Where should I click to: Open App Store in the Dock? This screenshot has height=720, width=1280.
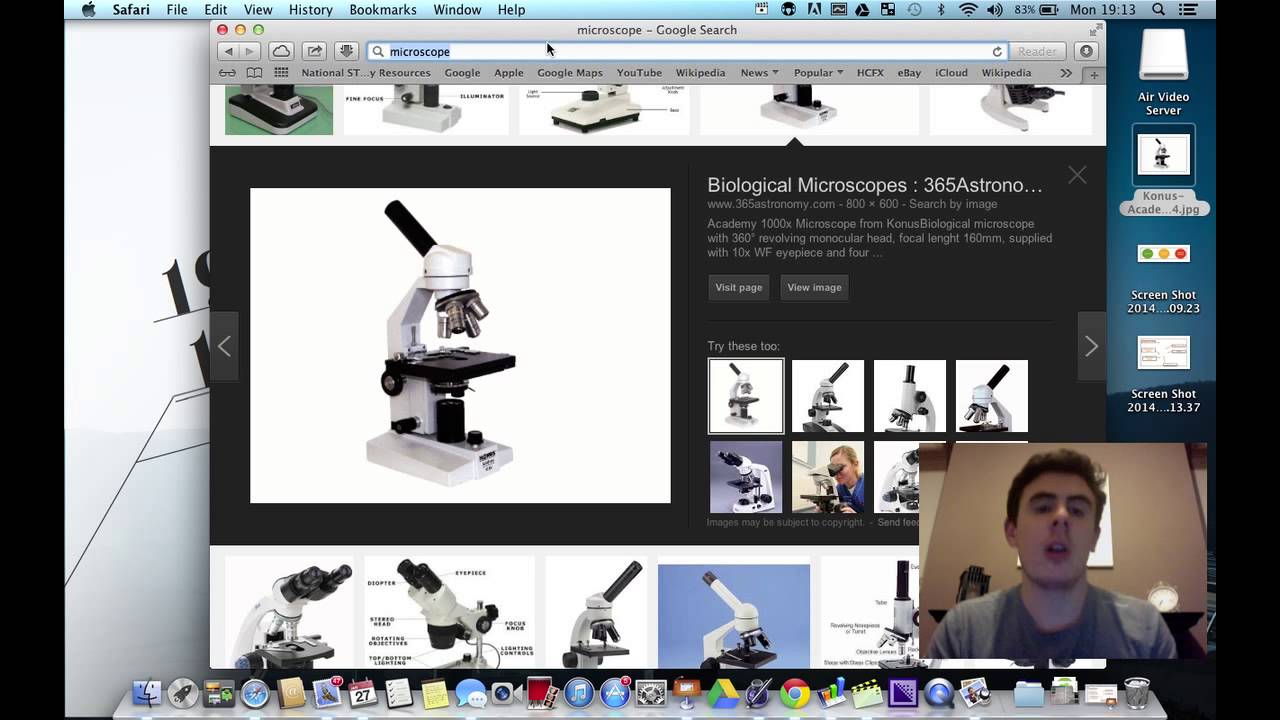point(615,692)
